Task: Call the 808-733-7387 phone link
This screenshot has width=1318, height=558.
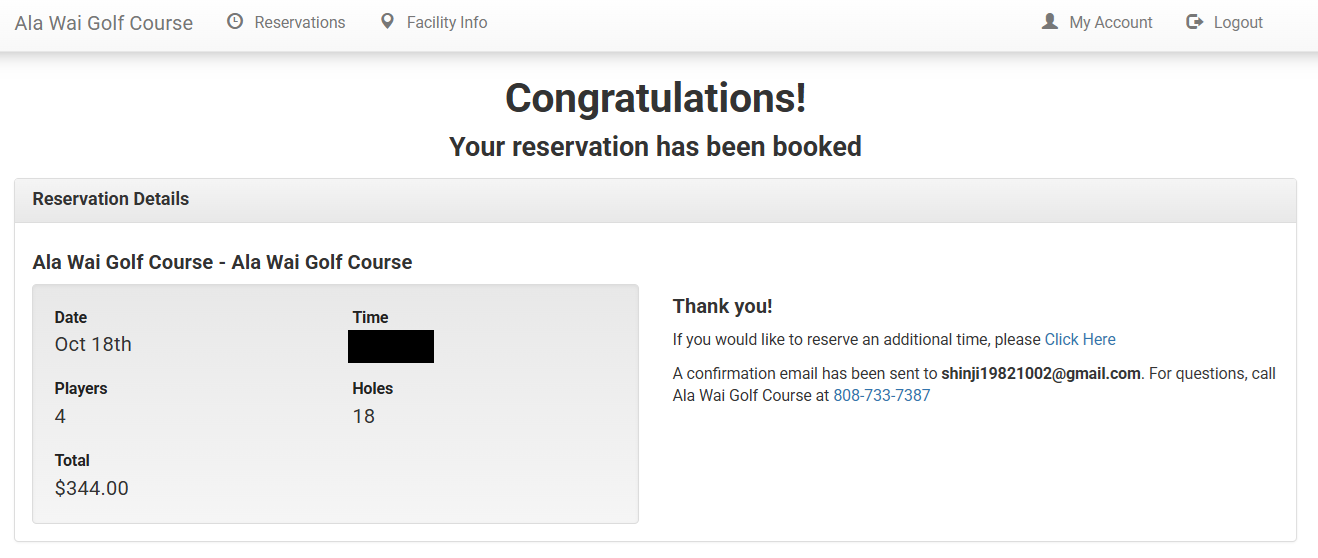Action: (881, 395)
